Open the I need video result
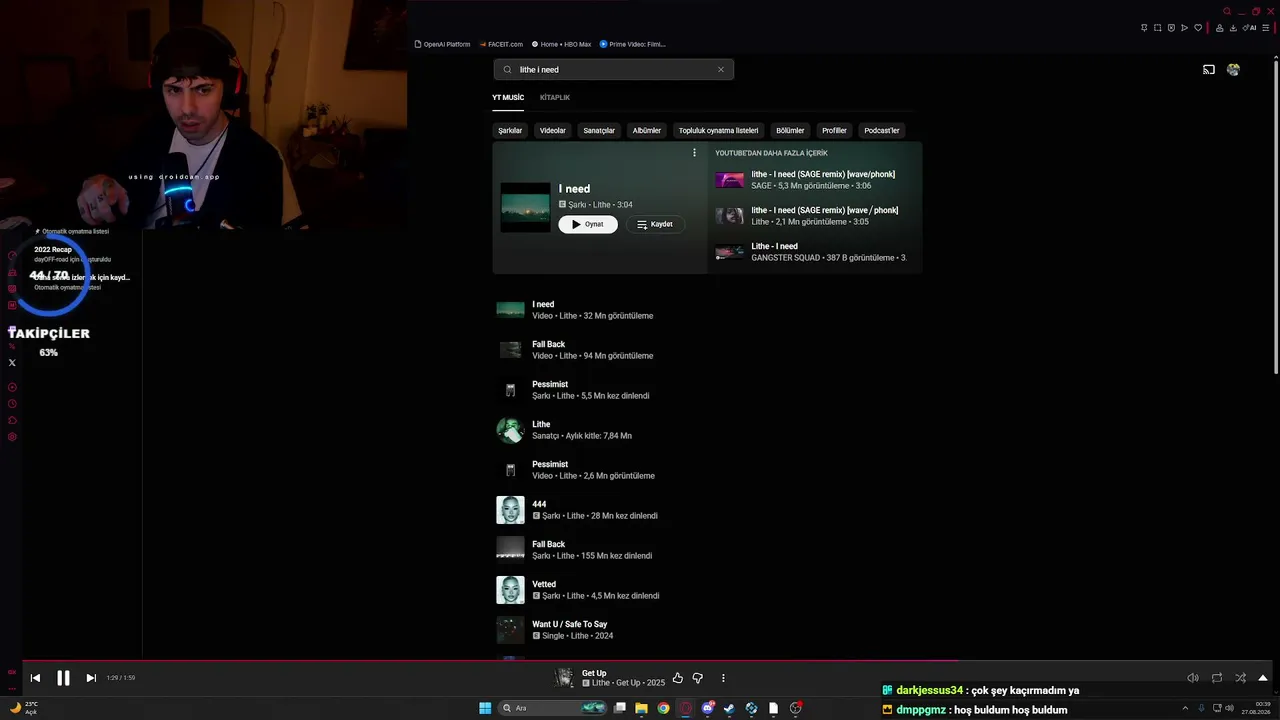Image resolution: width=1280 pixels, height=720 pixels. point(705,310)
